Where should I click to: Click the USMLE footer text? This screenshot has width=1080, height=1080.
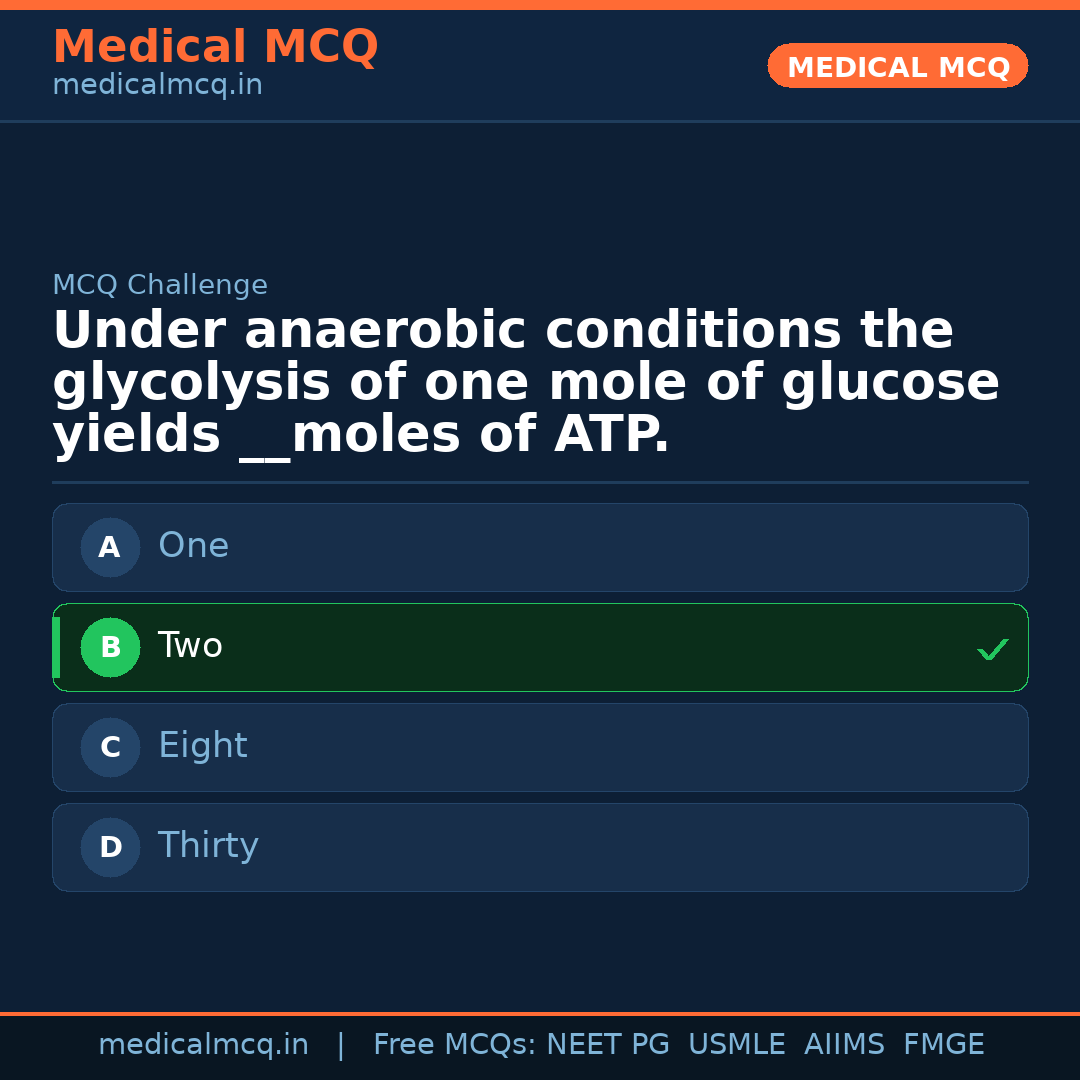[x=736, y=1045]
